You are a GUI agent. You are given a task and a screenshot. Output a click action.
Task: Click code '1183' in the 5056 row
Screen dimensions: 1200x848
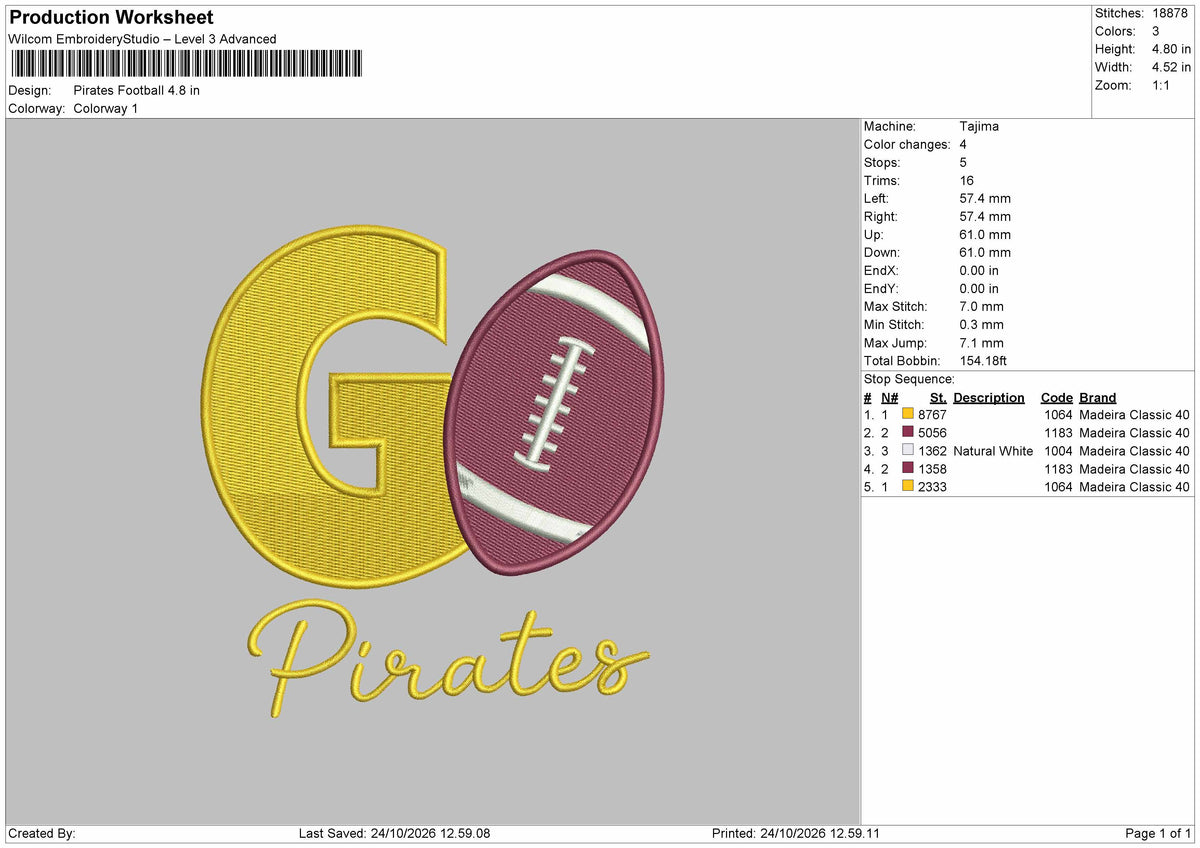(x=1058, y=433)
